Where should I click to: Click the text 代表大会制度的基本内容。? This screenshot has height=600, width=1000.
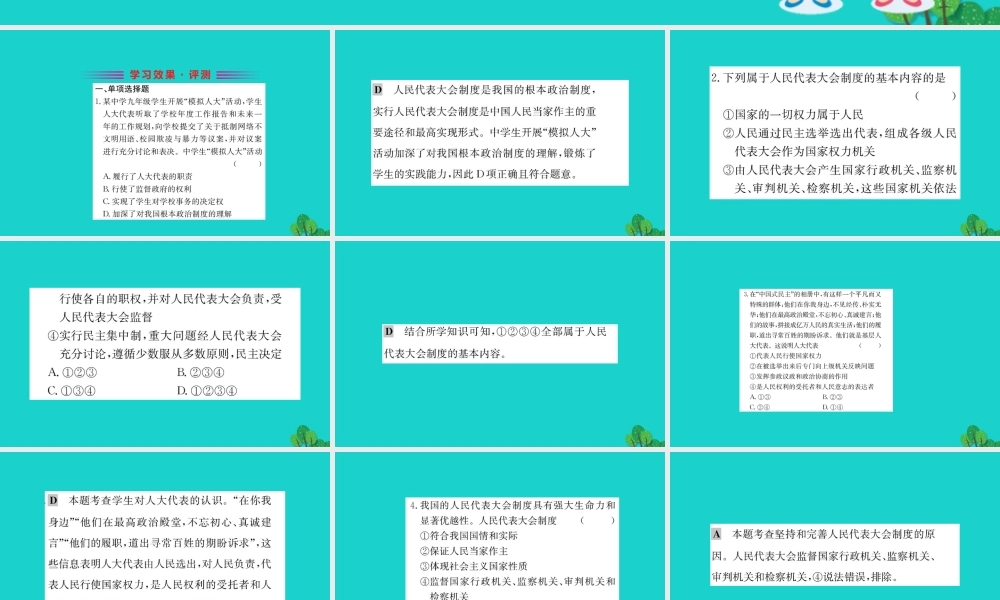445,353
